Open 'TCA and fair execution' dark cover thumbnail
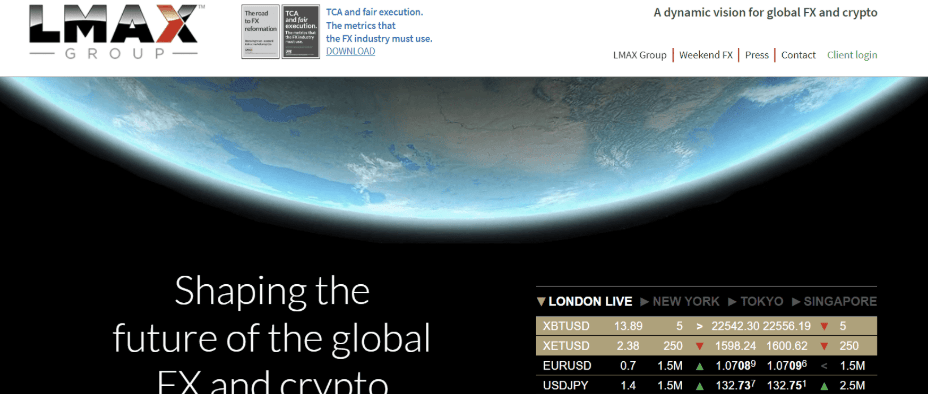 click(301, 31)
